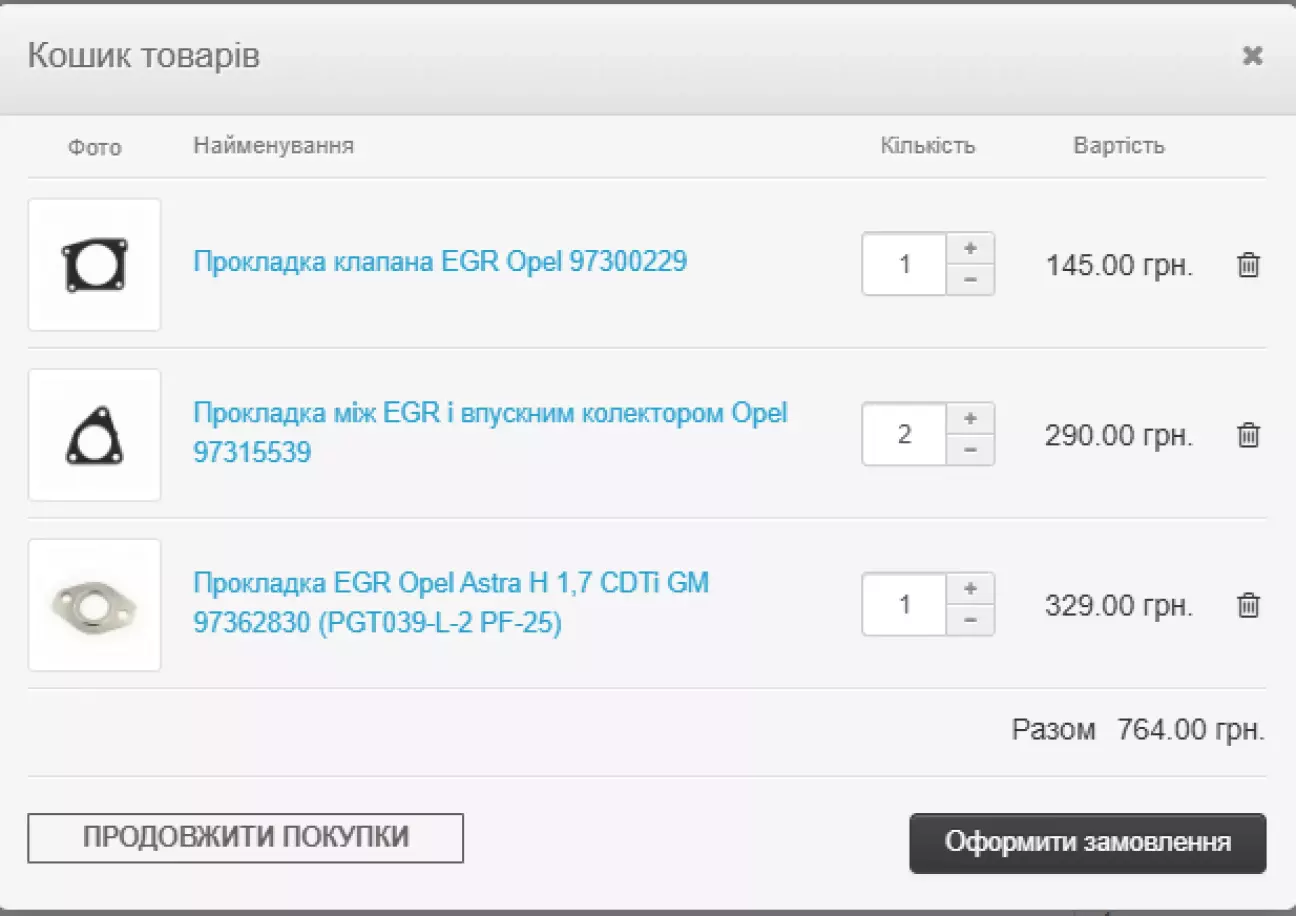Remove the 97315539 gasket using trash icon
This screenshot has height=916, width=1296.
[1248, 435]
